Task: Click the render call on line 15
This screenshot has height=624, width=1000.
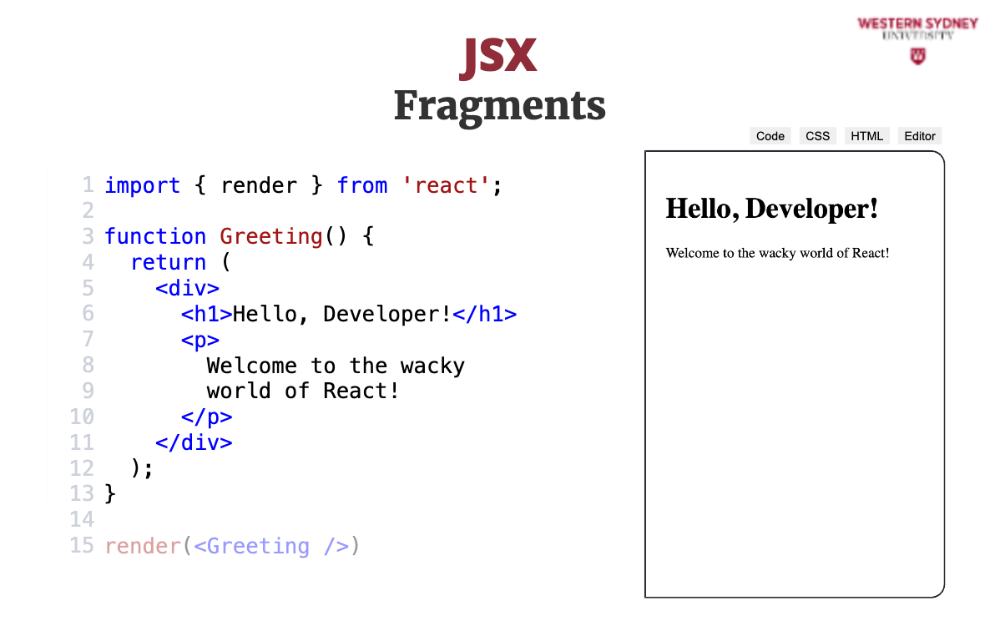Action: tap(143, 546)
